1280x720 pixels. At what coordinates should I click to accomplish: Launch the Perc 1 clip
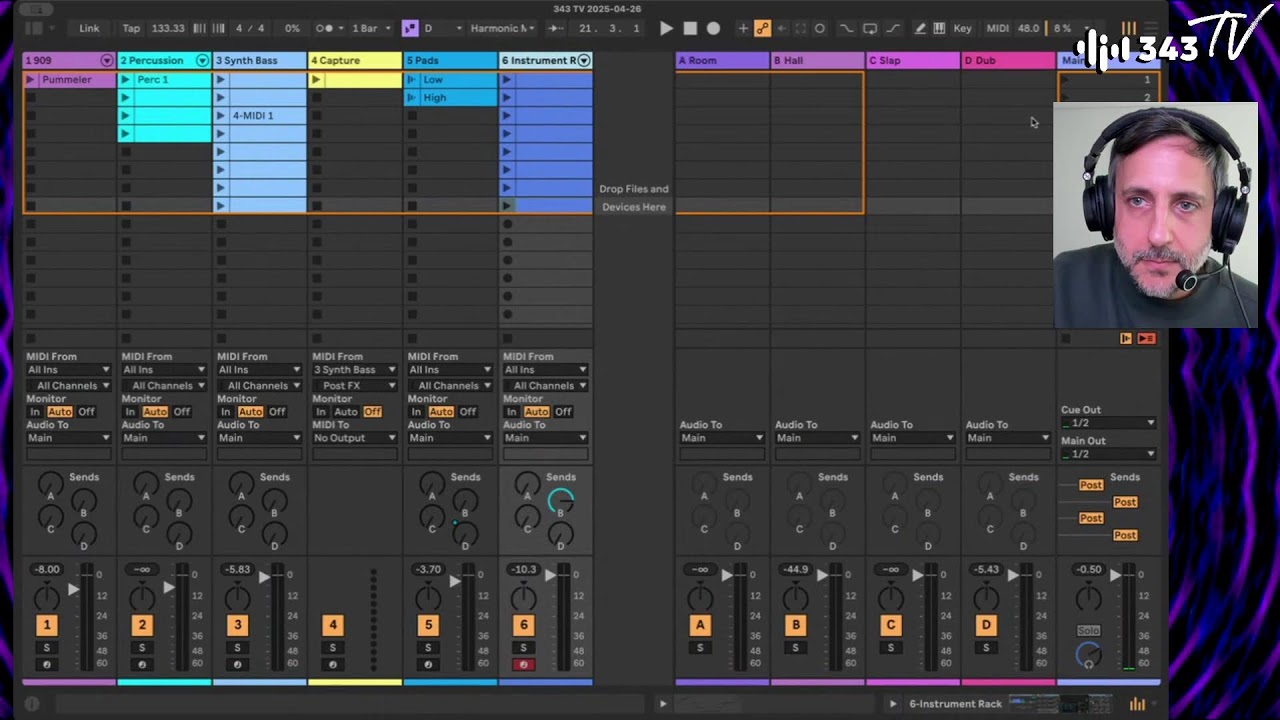pos(125,80)
